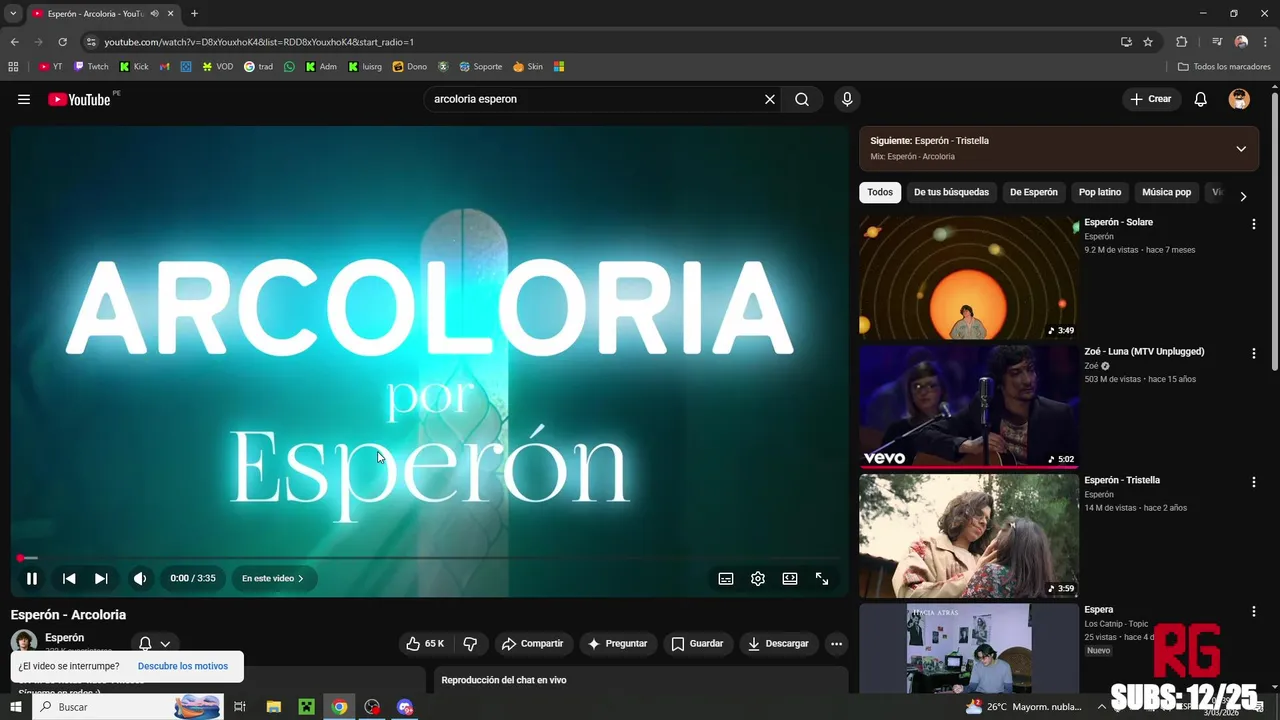The image size is (1280, 720).
Task: Open Windows Task View button
Action: (240, 707)
